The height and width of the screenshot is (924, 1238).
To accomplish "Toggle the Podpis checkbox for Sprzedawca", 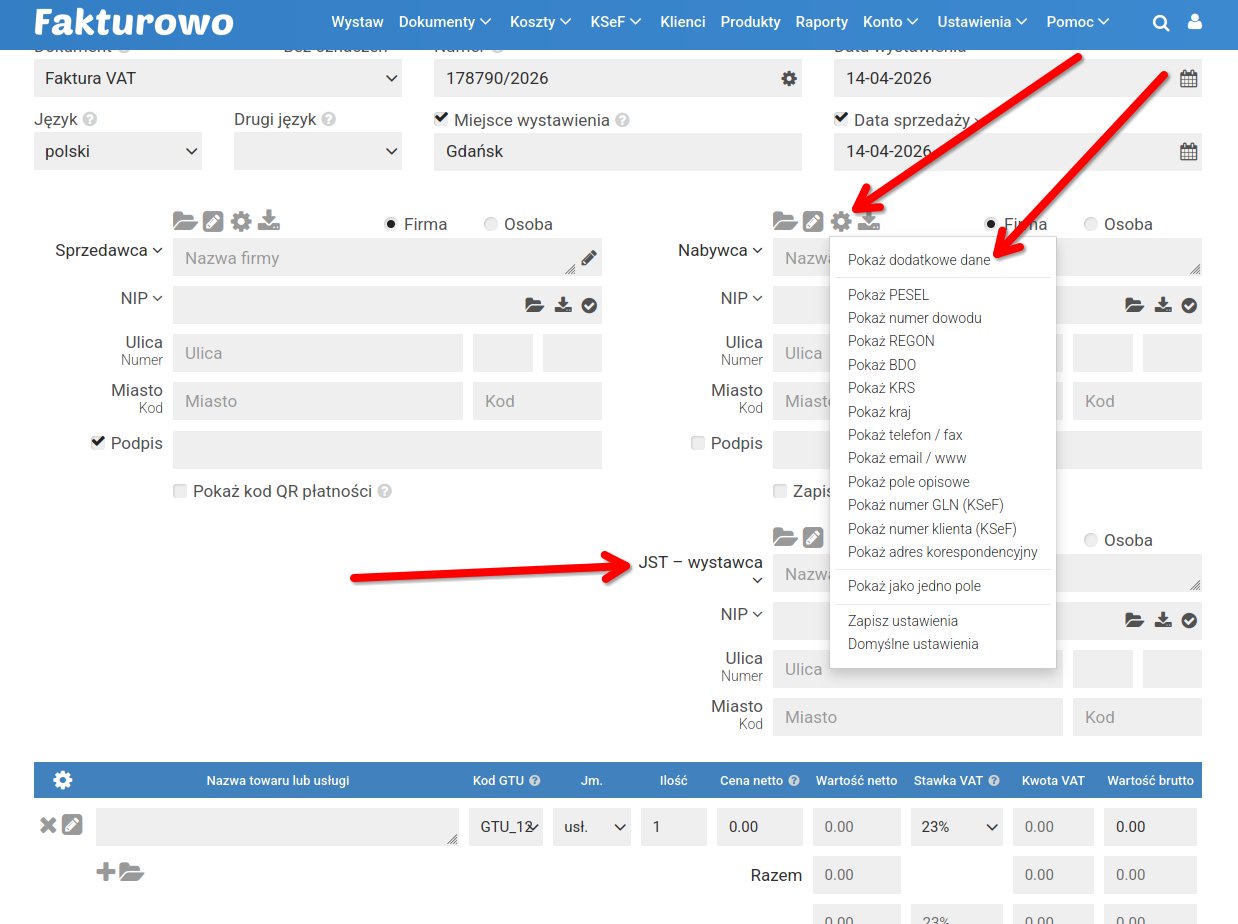I will (x=98, y=442).
